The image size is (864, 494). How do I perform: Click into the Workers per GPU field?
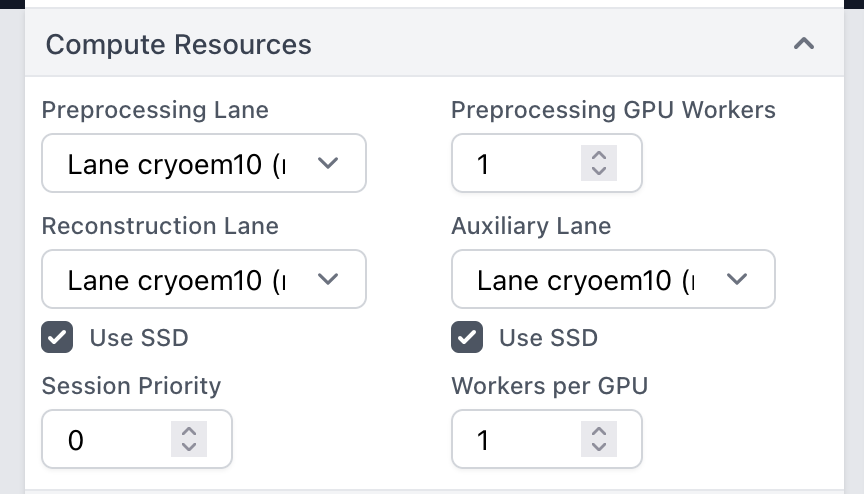pos(515,440)
